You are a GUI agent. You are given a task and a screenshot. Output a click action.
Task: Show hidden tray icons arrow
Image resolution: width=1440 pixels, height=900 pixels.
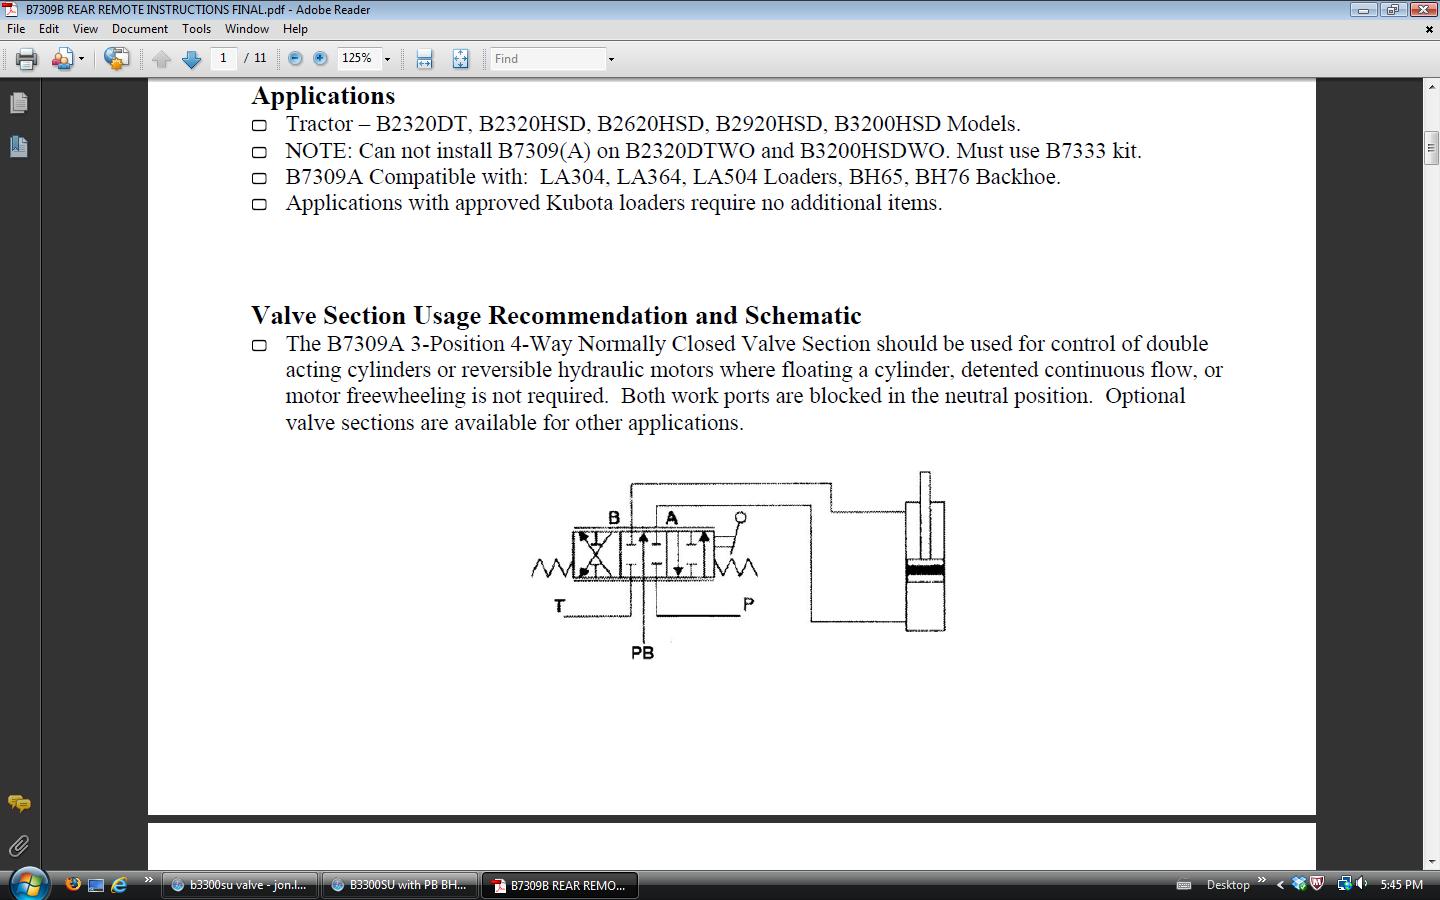point(1280,885)
